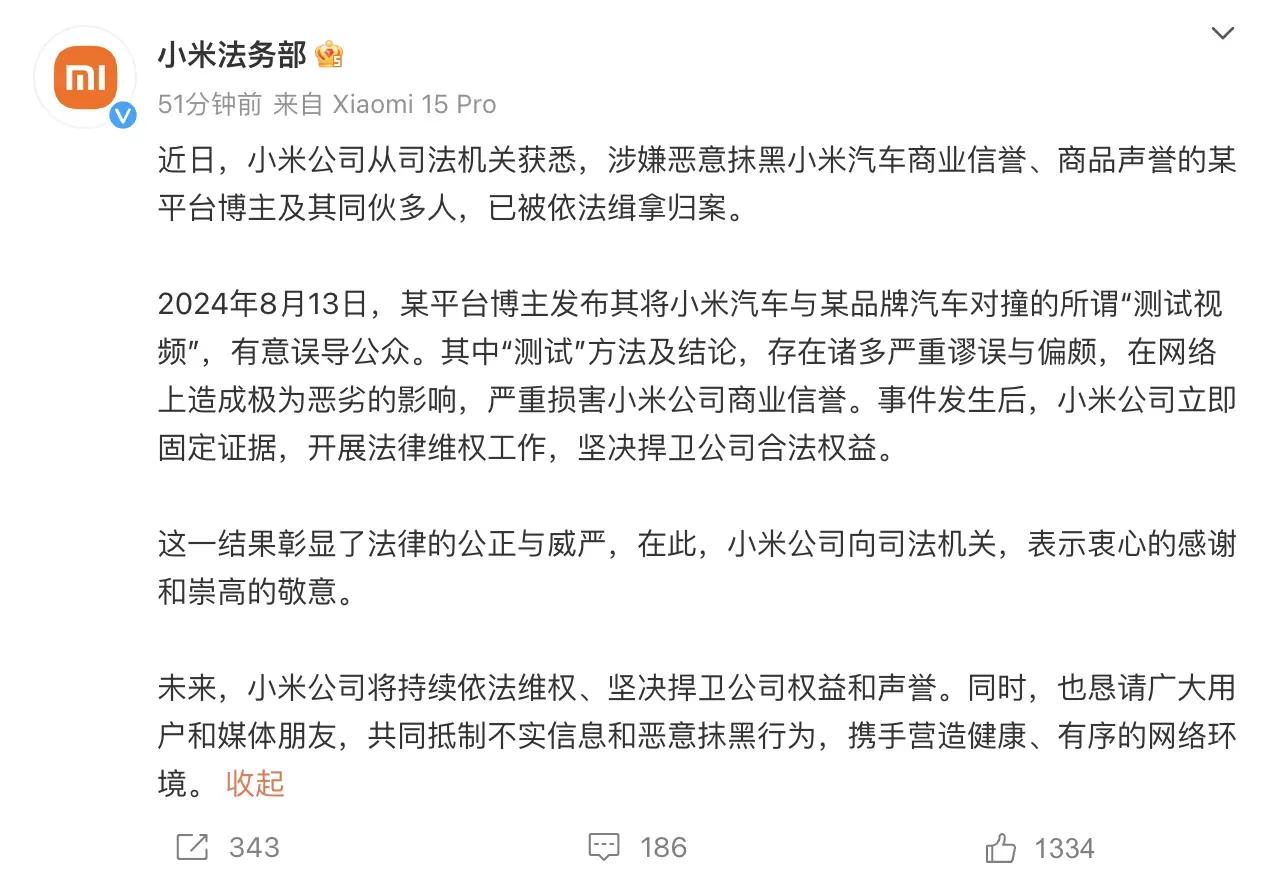Open the Xiaomi 15 Pro source link
The image size is (1270, 878).
tap(414, 104)
